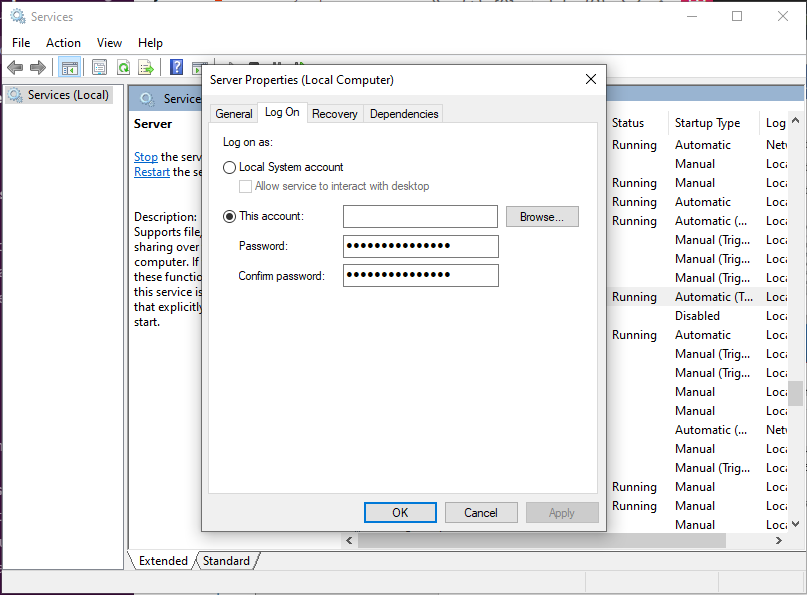807x595 pixels.
Task: Confirm the dialog with OK
Action: tap(400, 513)
